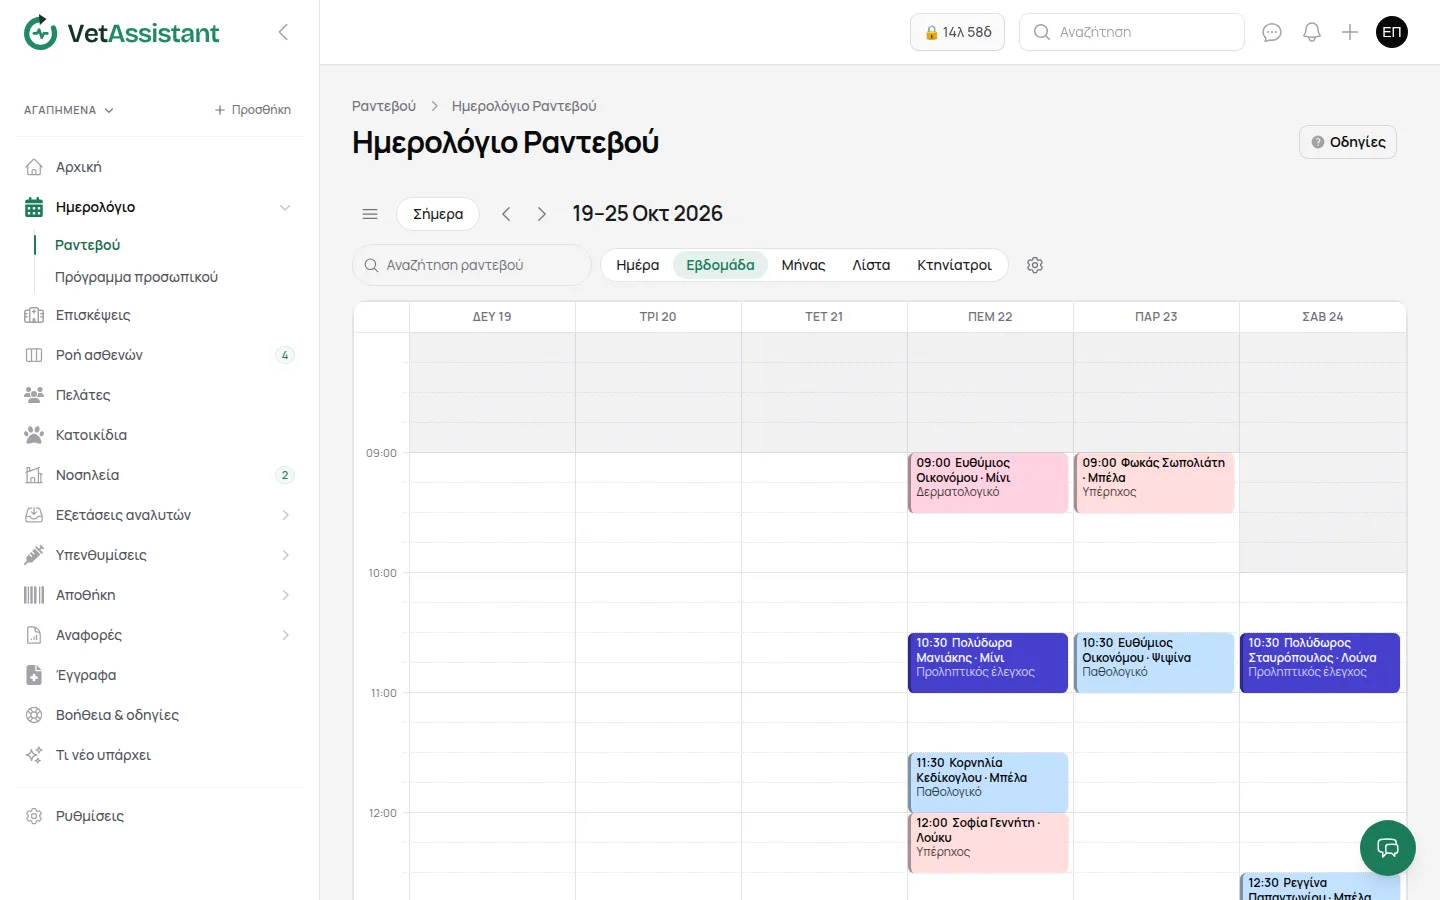1440x900 pixels.
Task: Click the Σήμερα button
Action: (x=438, y=214)
